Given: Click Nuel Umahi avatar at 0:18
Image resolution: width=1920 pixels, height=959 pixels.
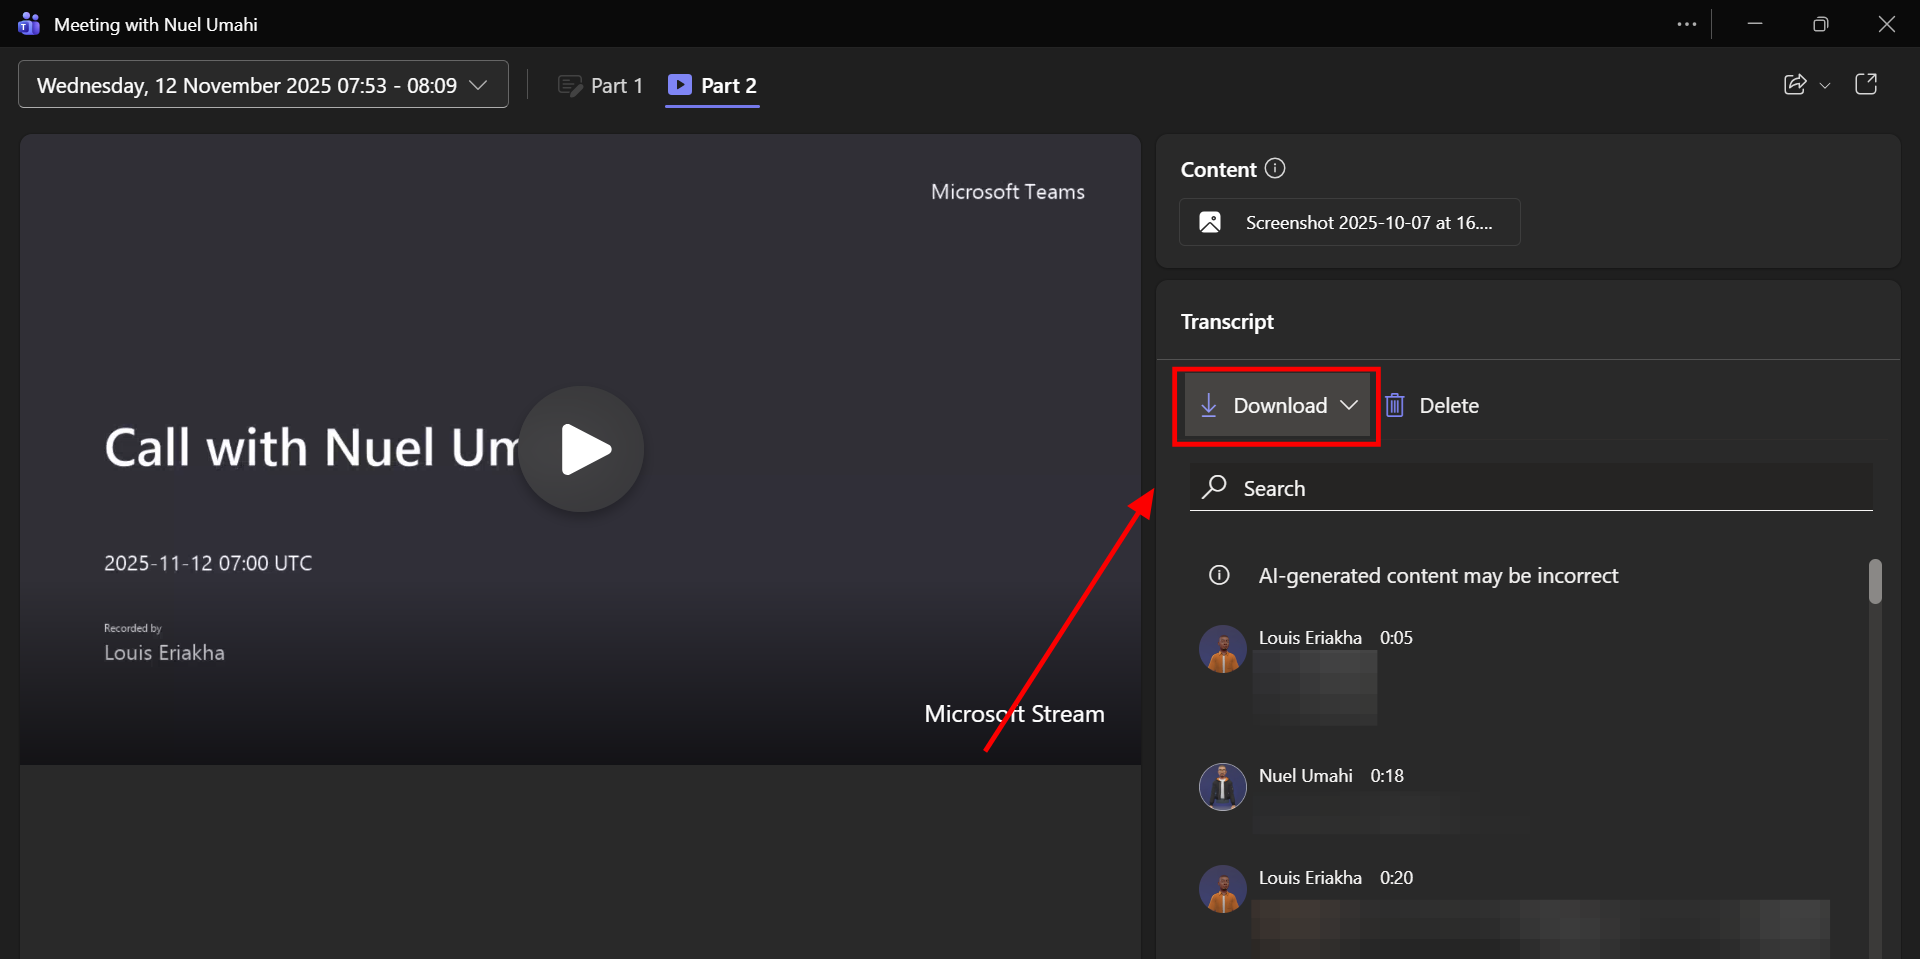Looking at the screenshot, I should coord(1223,787).
